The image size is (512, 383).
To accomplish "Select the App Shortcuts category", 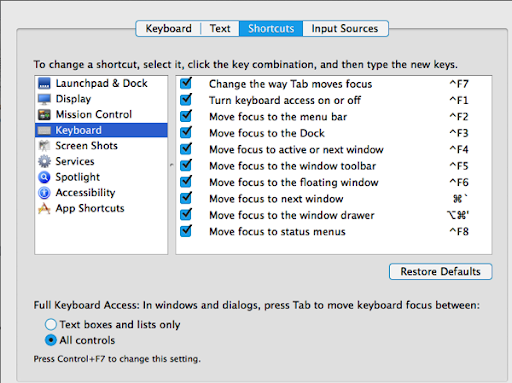I will [101, 208].
